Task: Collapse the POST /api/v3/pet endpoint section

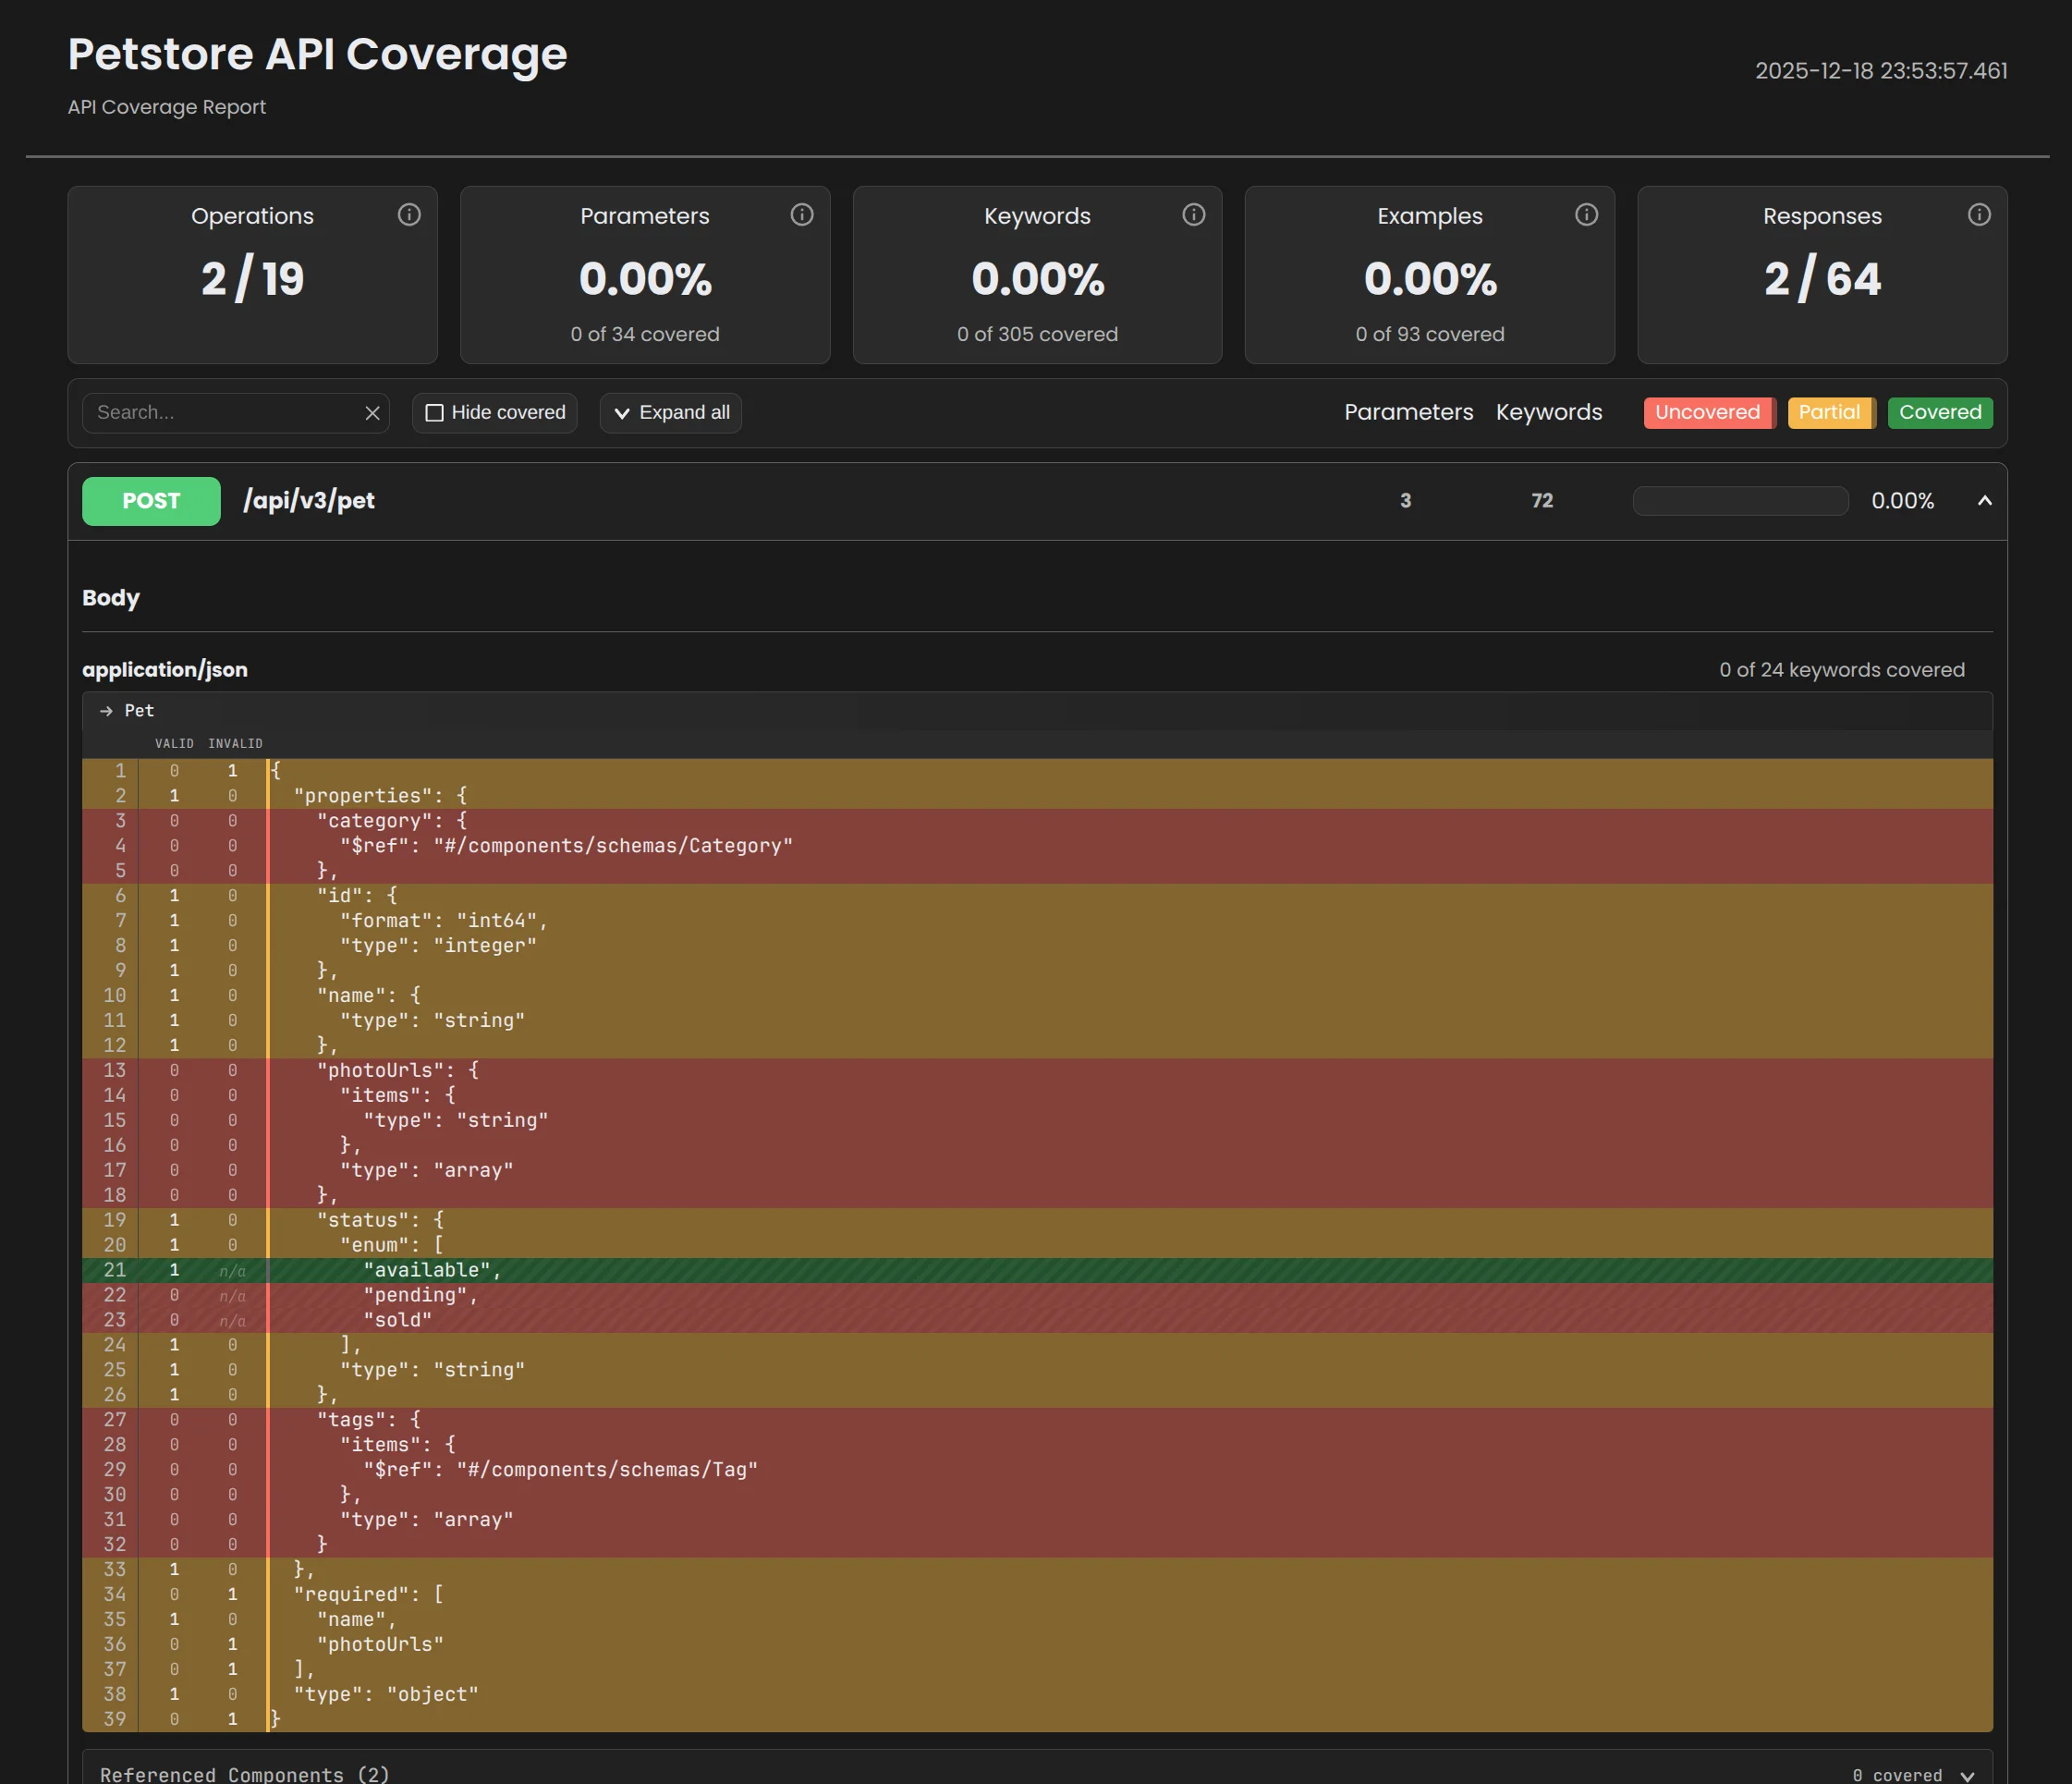Action: (1985, 501)
